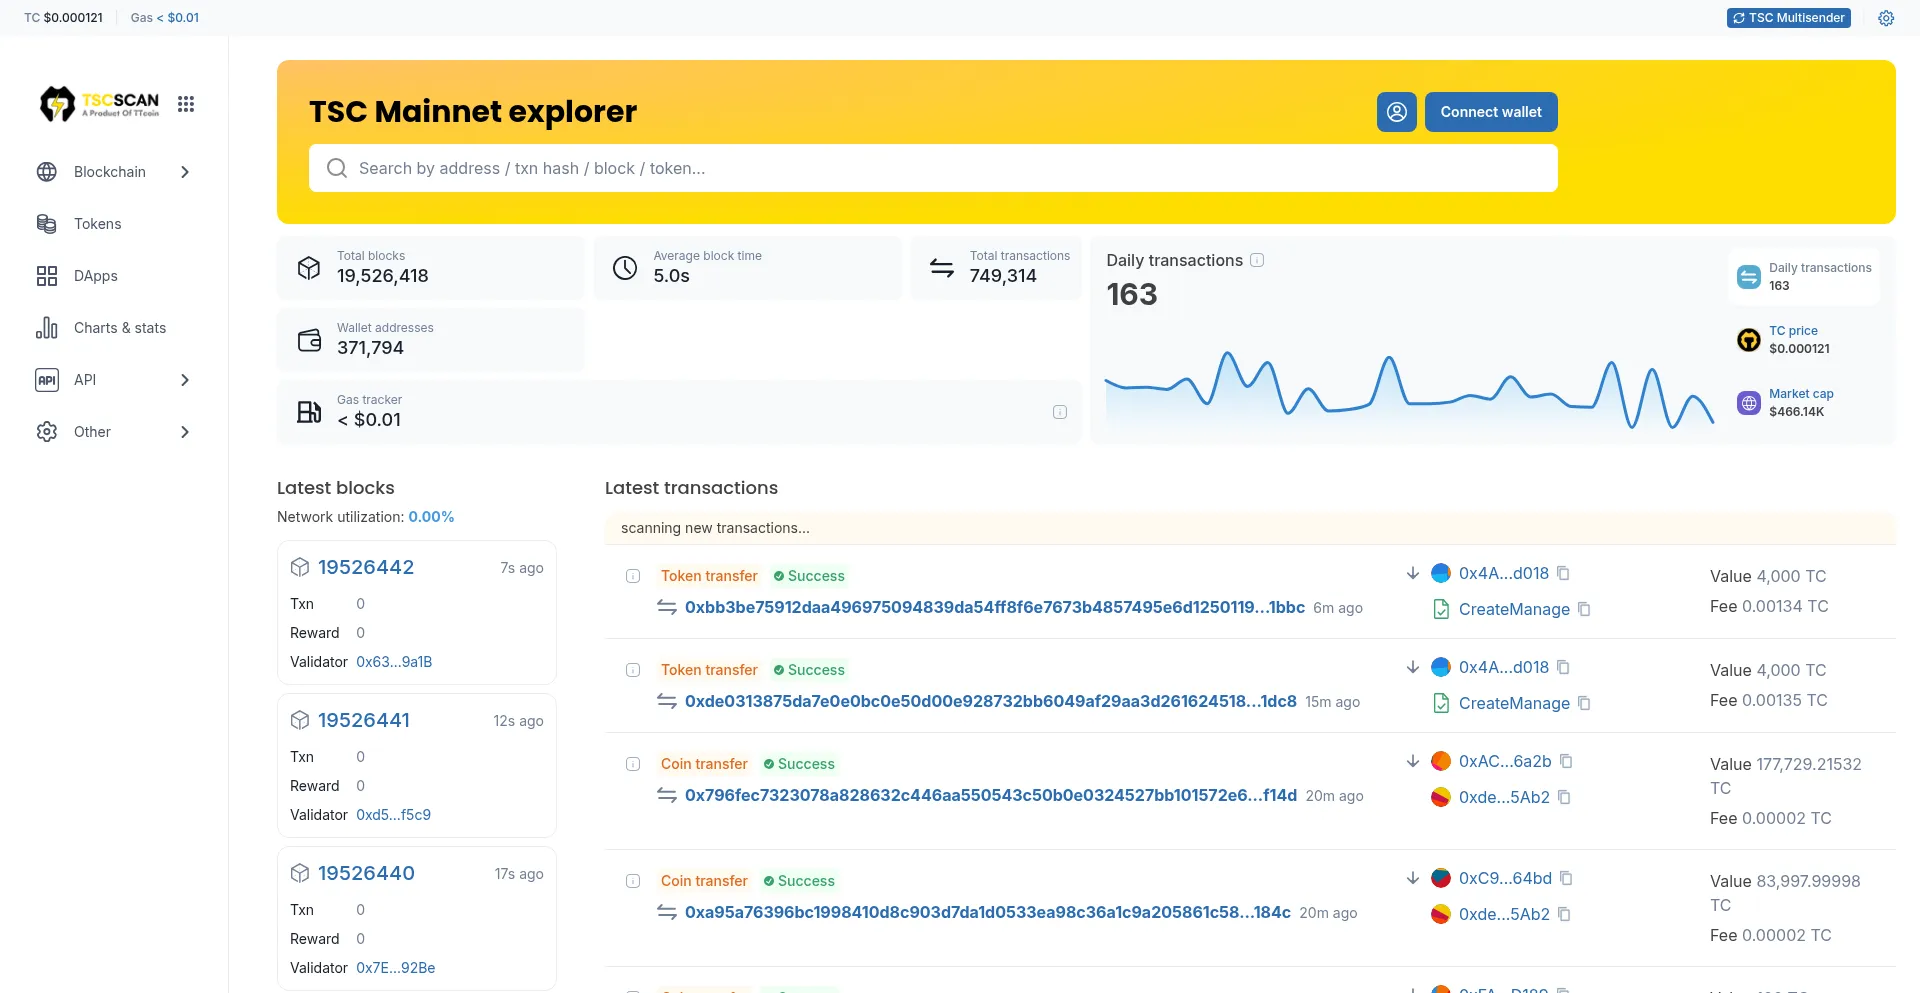Image resolution: width=1920 pixels, height=993 pixels.
Task: Click the Total blocks cube icon
Action: point(309,268)
